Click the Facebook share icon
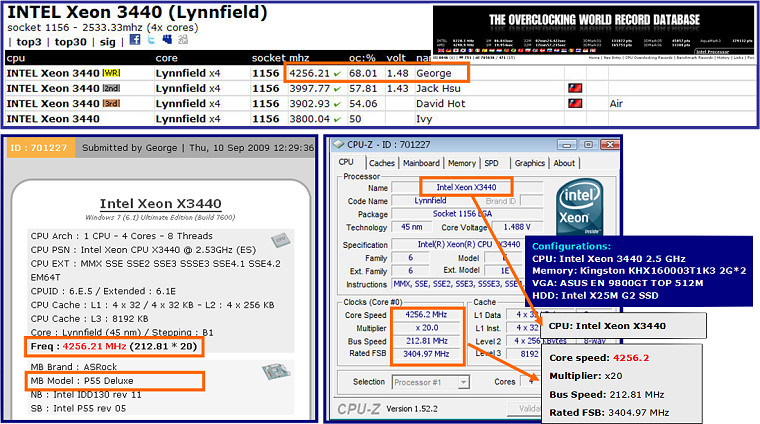Screen dimensions: 760x424 pos(135,41)
